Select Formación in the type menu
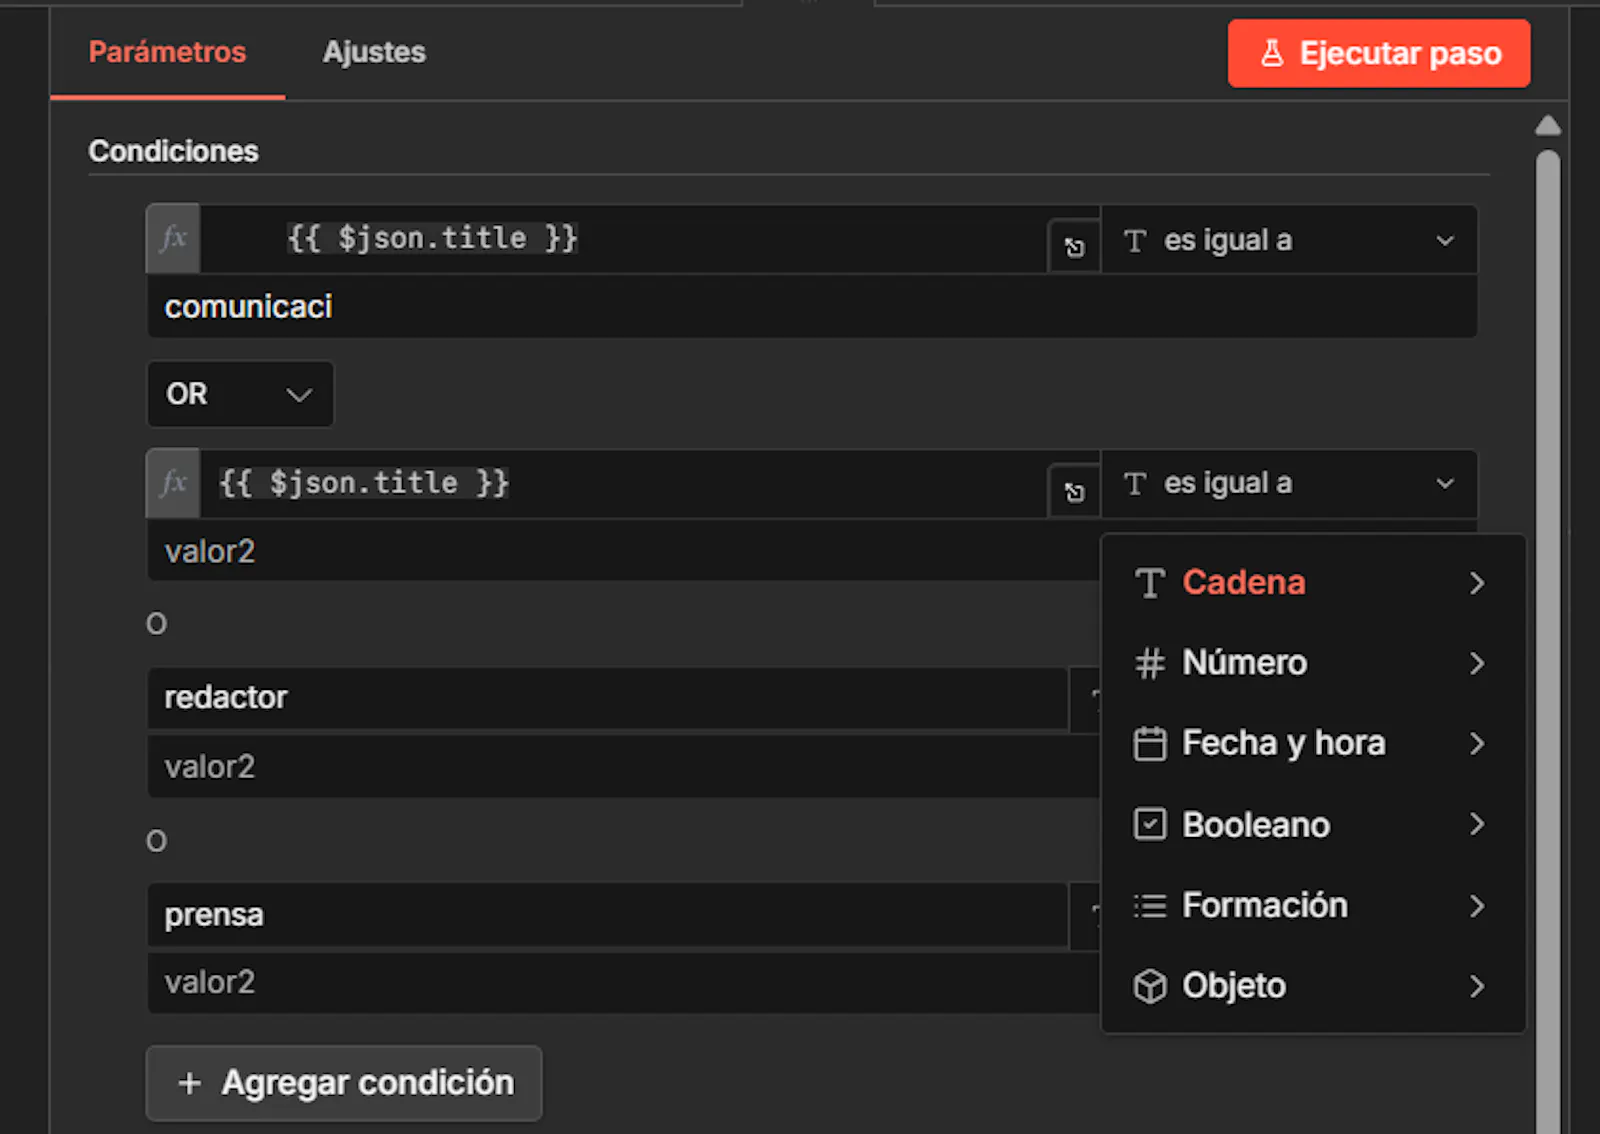The image size is (1600, 1134). coord(1313,905)
